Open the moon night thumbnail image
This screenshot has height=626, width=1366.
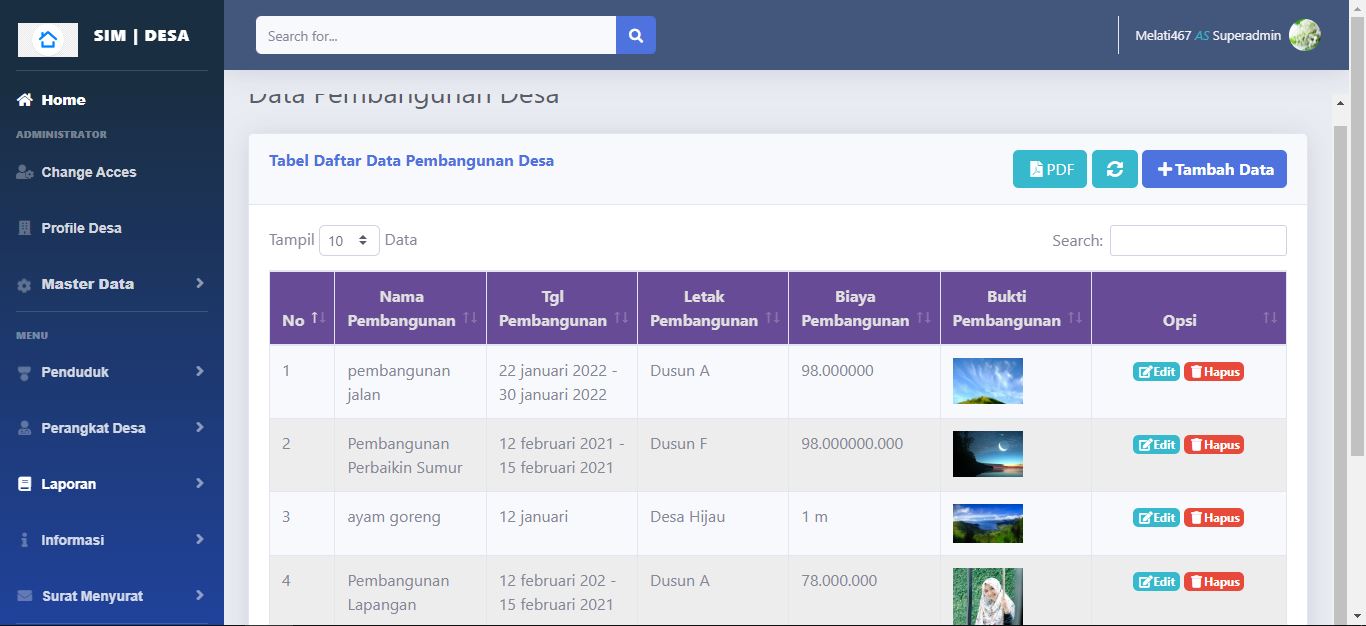tap(987, 454)
